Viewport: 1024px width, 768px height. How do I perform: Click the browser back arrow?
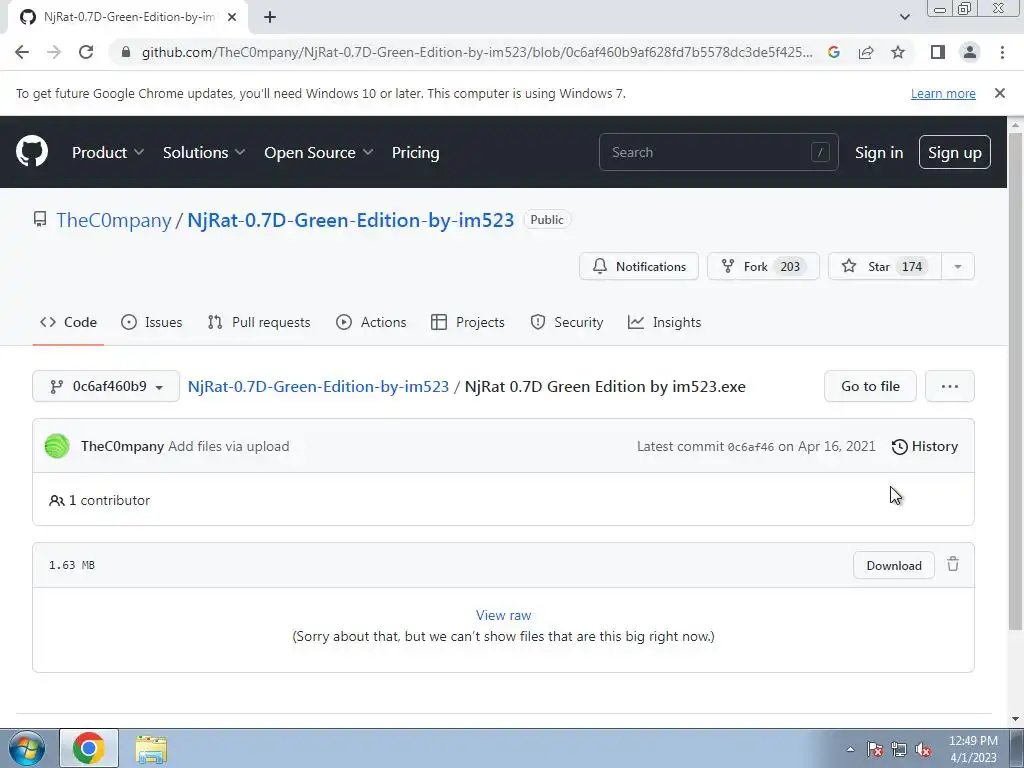point(22,52)
